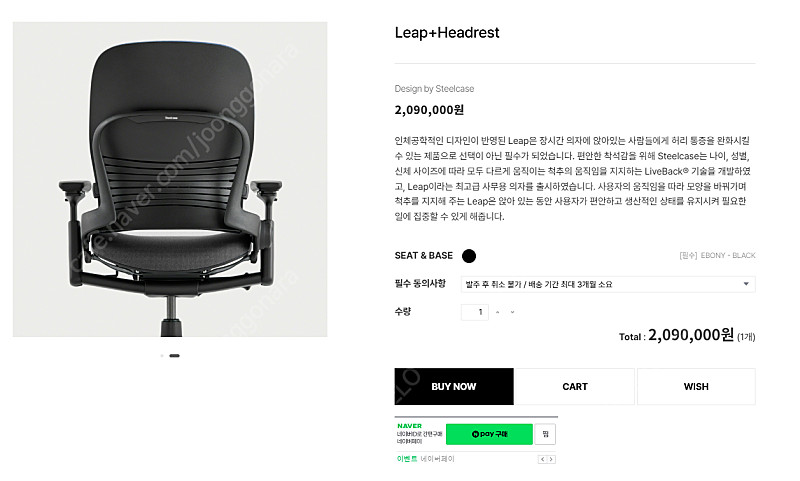Click the quantity input field
Screen dimensions: 800x481
pos(474,312)
